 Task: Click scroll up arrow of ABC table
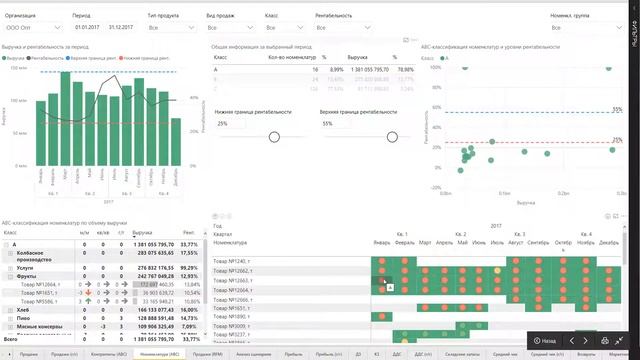(x=205, y=233)
